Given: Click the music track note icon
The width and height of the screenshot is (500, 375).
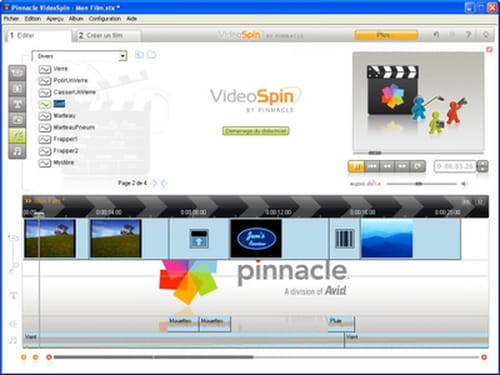Looking at the screenshot, I should (x=13, y=340).
